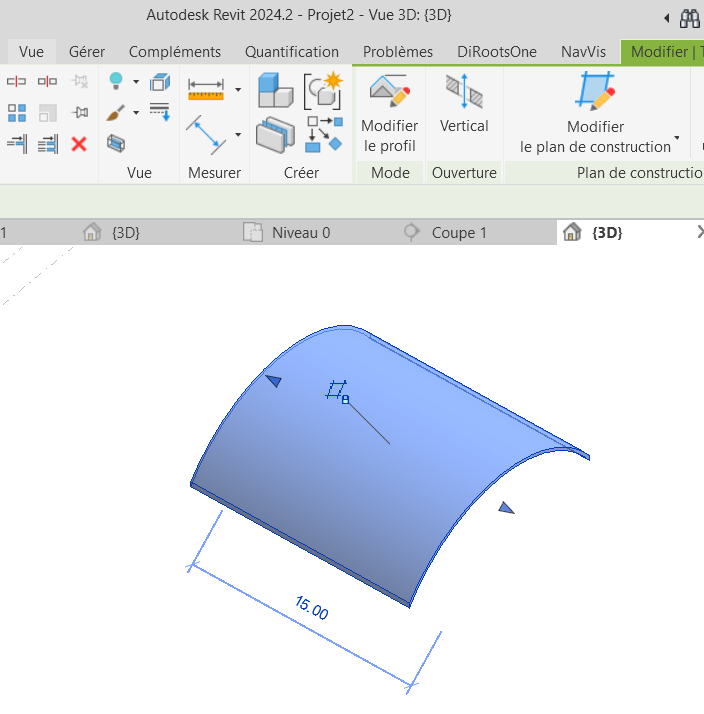Toggle the Pin tool on the element
This screenshot has width=704, height=714.
80,113
